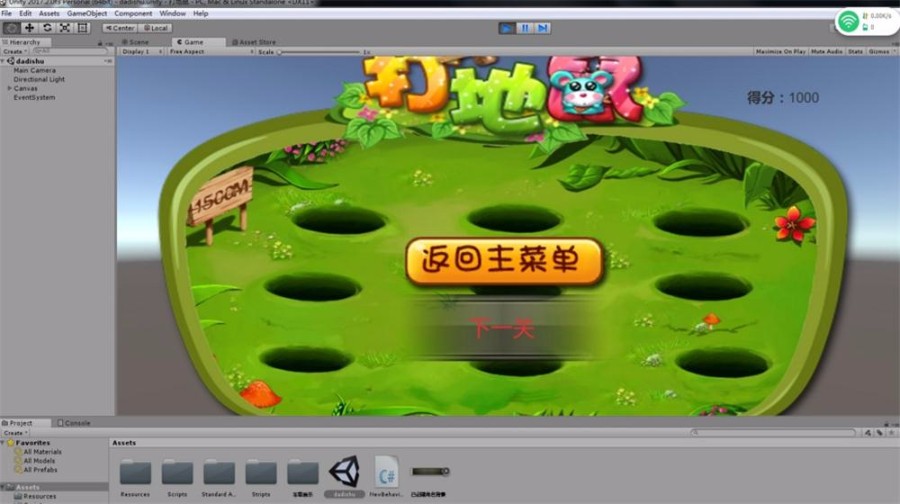900x504 pixels.
Task: Click the green WiFi speed widget
Action: tap(866, 22)
